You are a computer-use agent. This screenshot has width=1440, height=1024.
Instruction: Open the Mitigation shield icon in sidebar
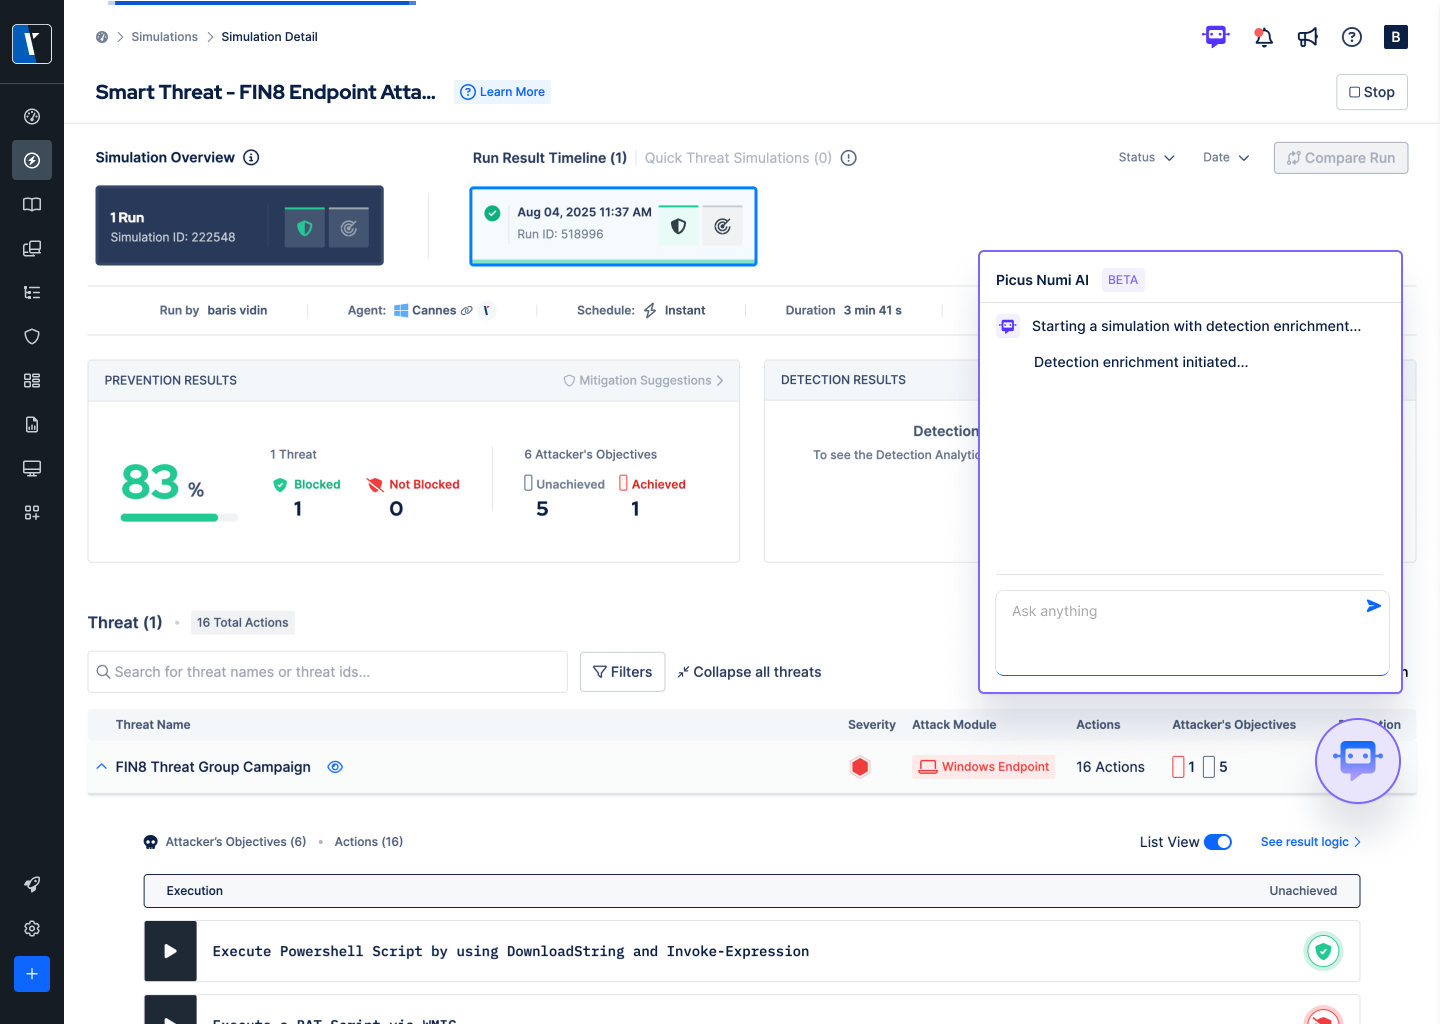(31, 336)
